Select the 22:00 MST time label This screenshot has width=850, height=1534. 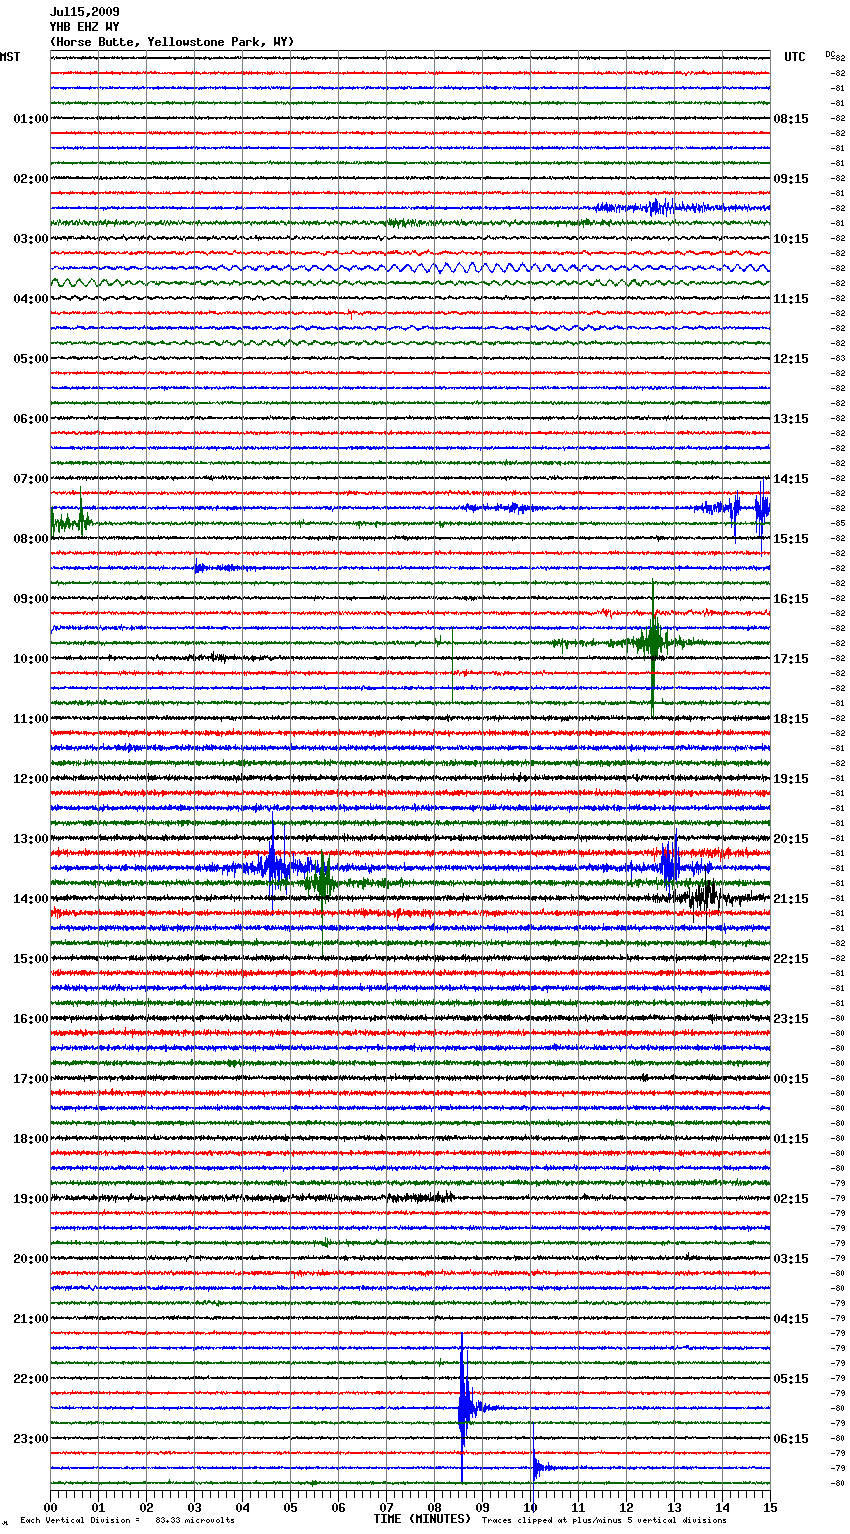[30, 1379]
